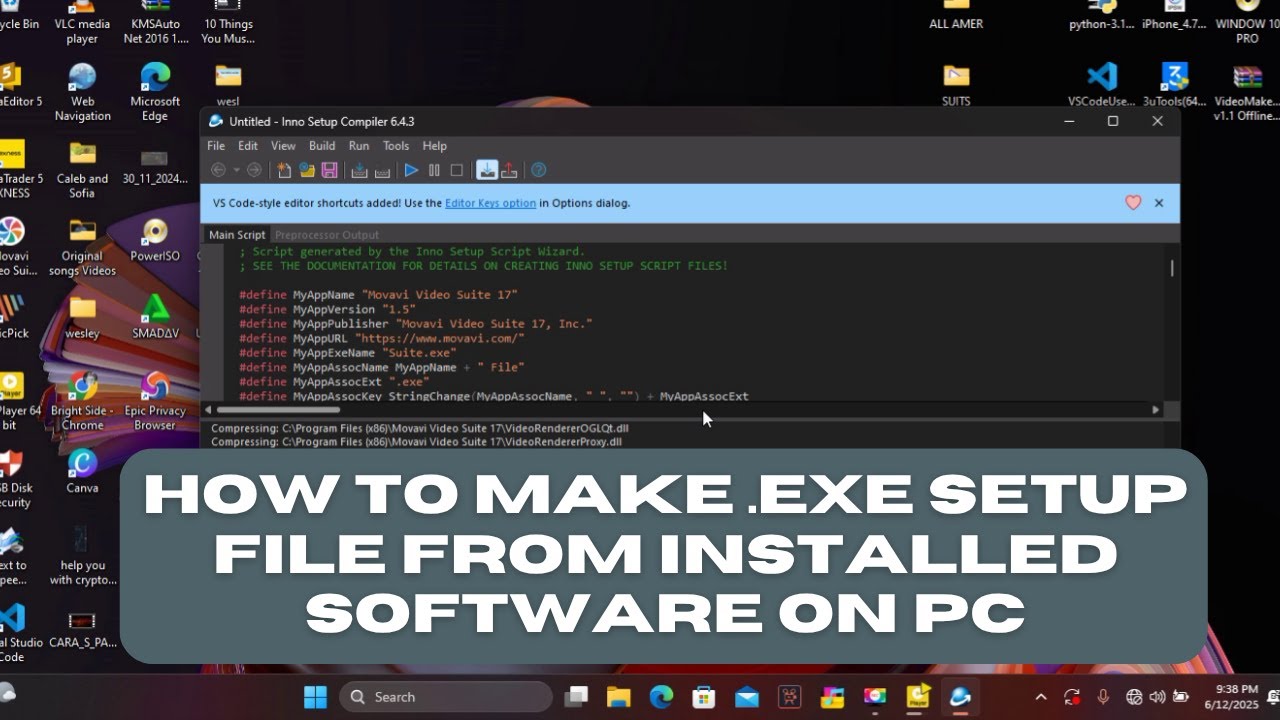Select the MyAppVersion "1.5" define line

point(328,310)
